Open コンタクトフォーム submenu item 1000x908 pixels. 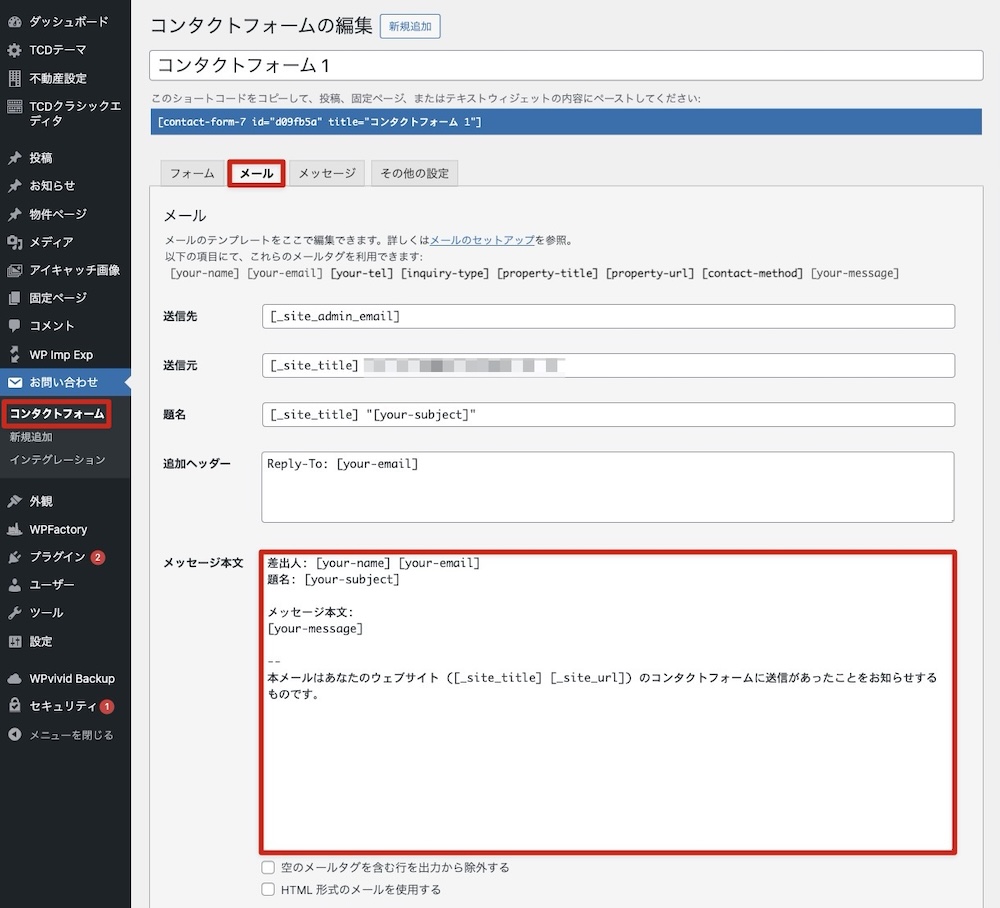(x=57, y=414)
